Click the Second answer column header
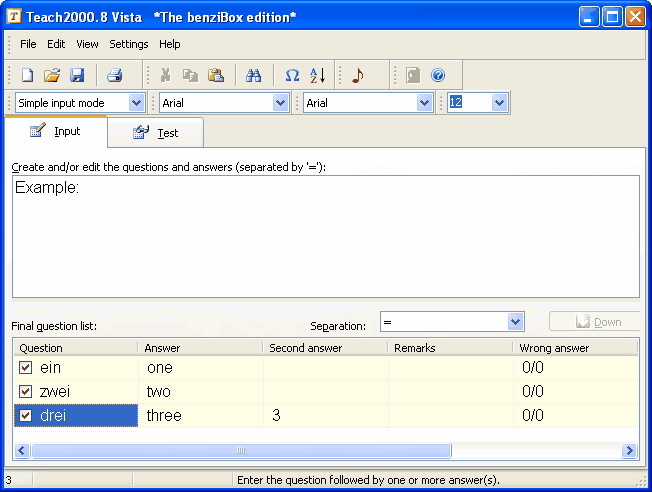 tap(325, 348)
